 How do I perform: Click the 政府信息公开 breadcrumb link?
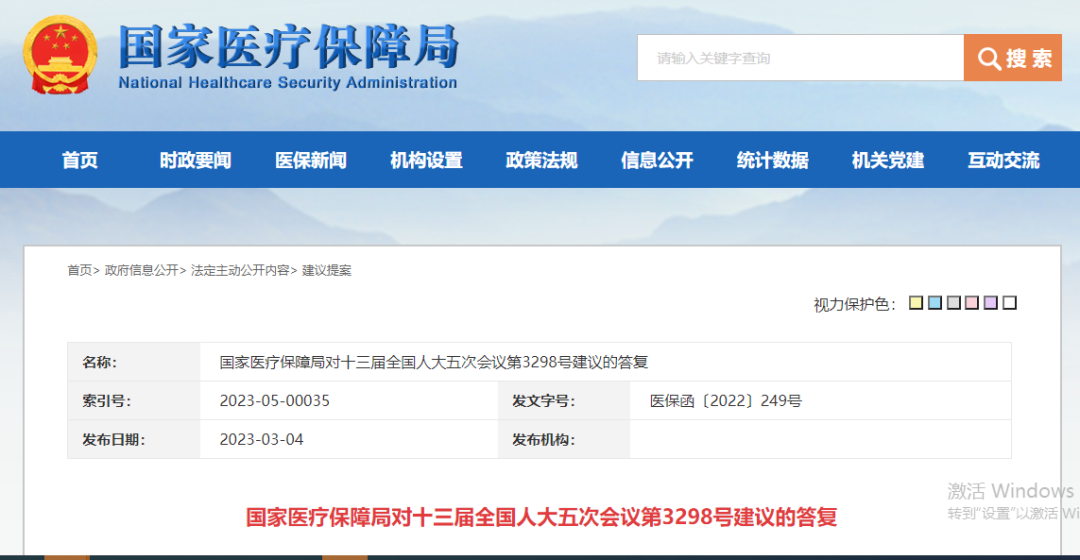point(141,270)
